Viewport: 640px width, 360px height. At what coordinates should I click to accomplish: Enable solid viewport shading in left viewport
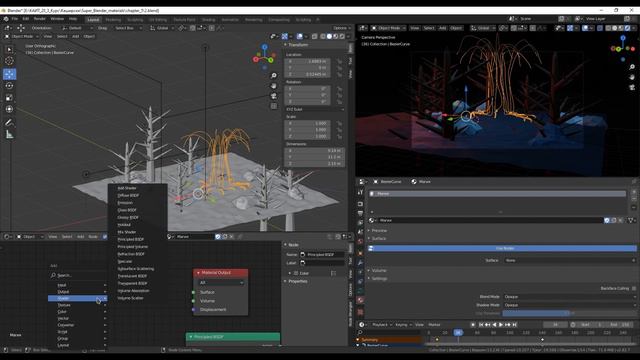pos(329,36)
